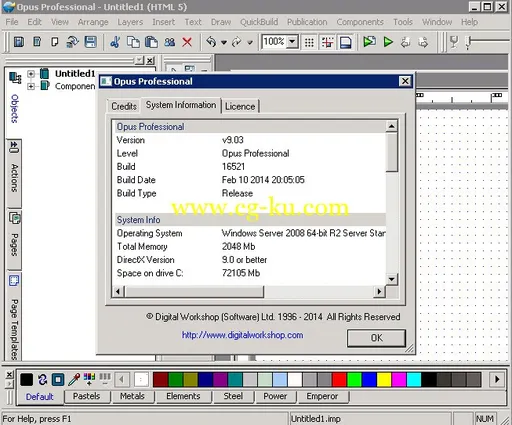Toggle the snap-to-guides icon in toolbar
Viewport: 512px width, 425px height.
(327, 42)
